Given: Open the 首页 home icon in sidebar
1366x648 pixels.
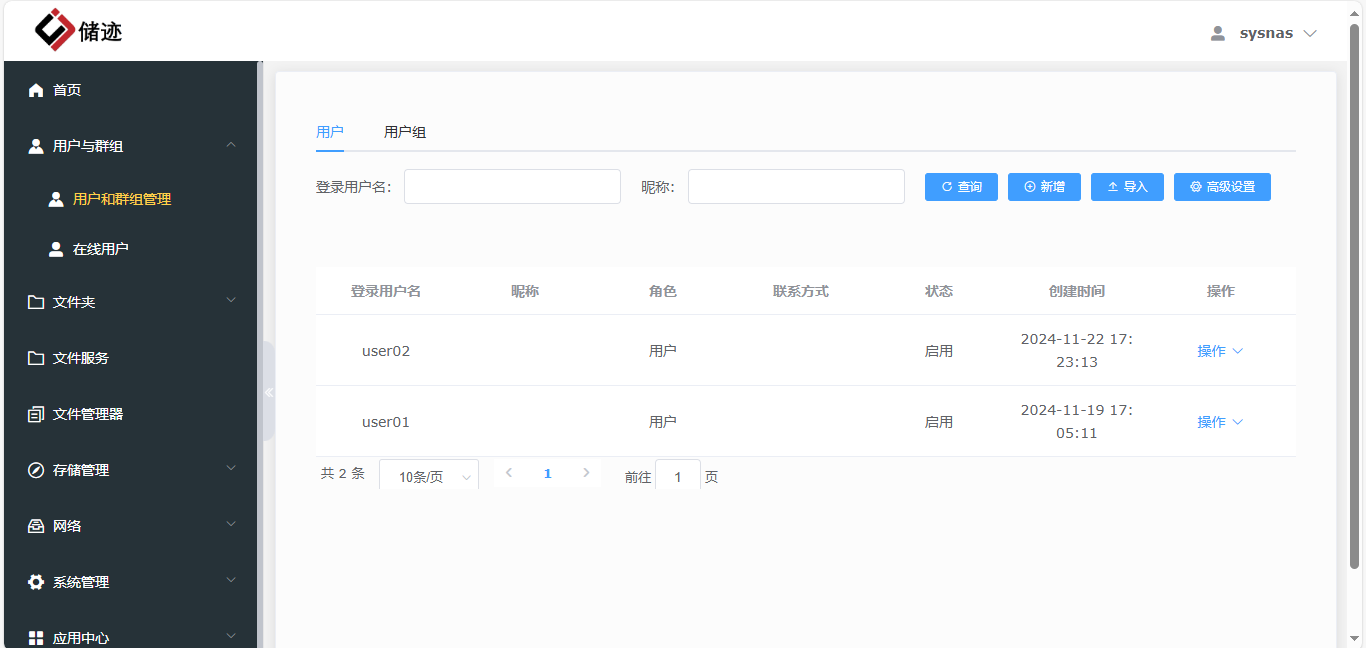Looking at the screenshot, I should [x=35, y=89].
